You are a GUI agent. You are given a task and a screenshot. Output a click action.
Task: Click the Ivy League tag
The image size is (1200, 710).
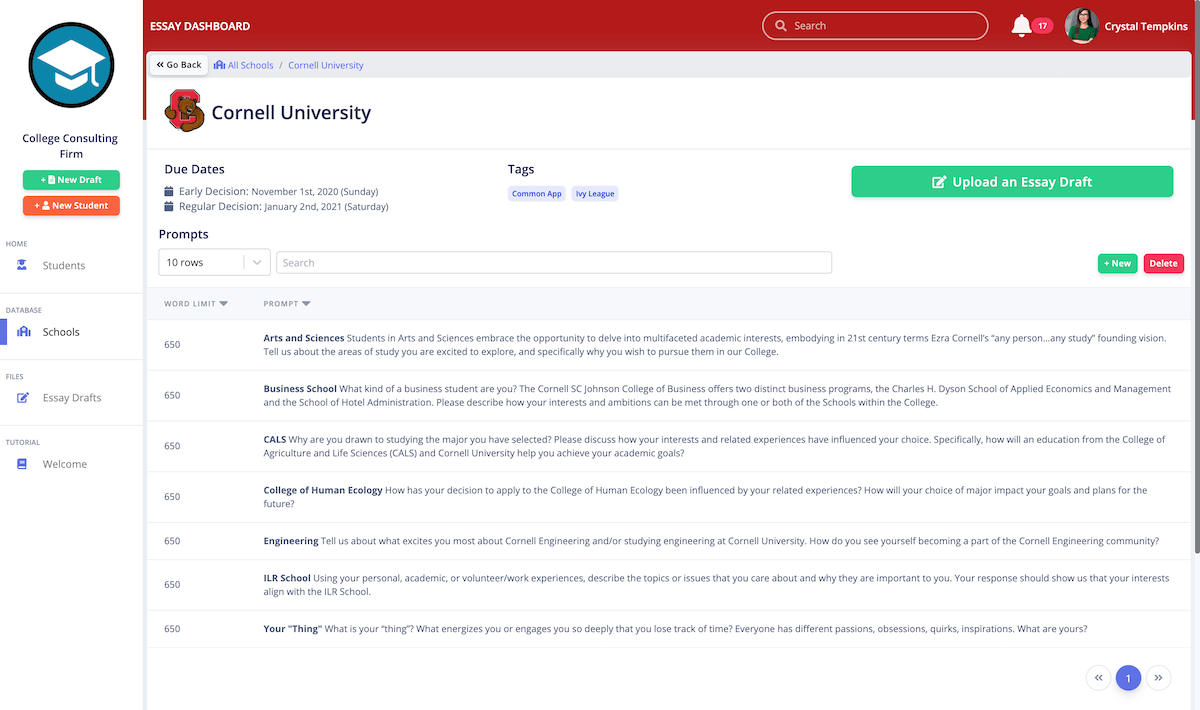point(595,194)
